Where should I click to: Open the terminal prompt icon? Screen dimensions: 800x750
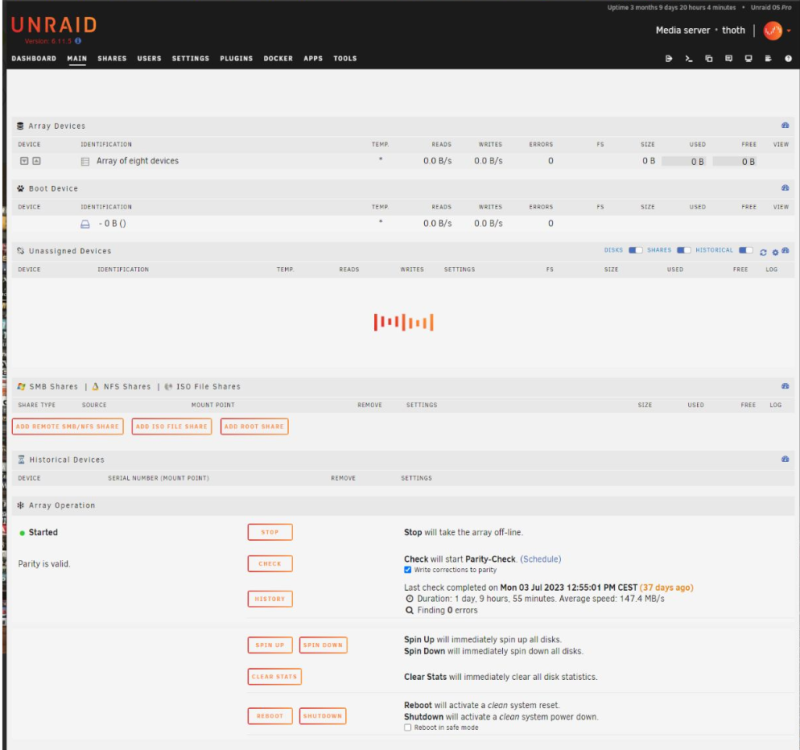pos(689,59)
